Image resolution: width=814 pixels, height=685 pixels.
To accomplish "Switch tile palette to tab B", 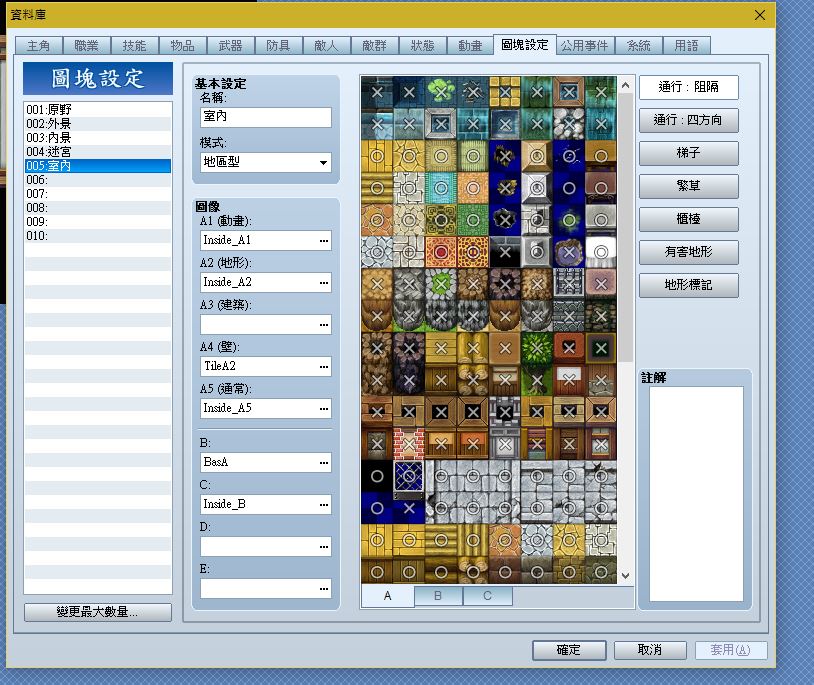I will click(438, 596).
